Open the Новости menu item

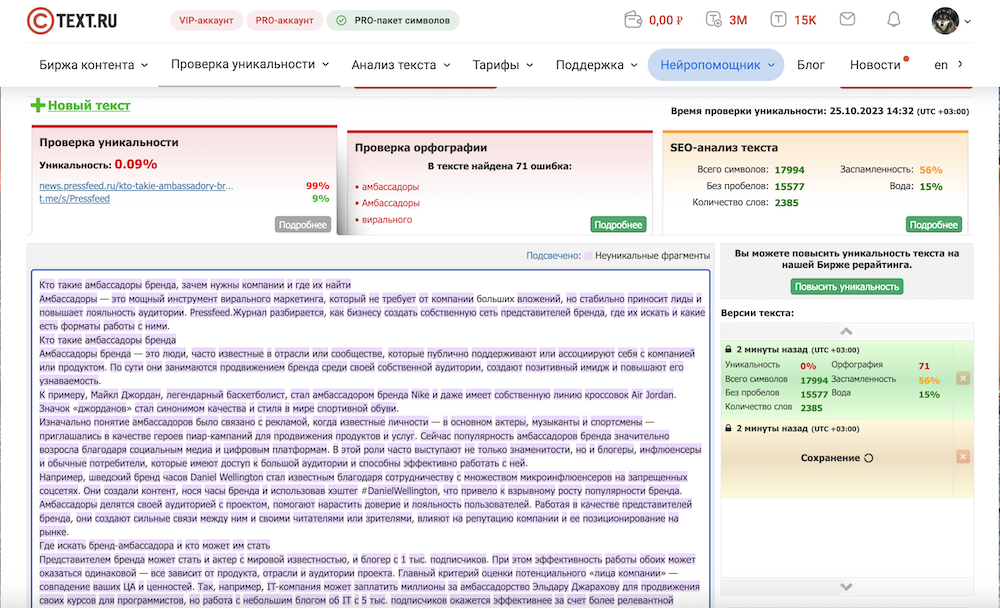point(875,65)
